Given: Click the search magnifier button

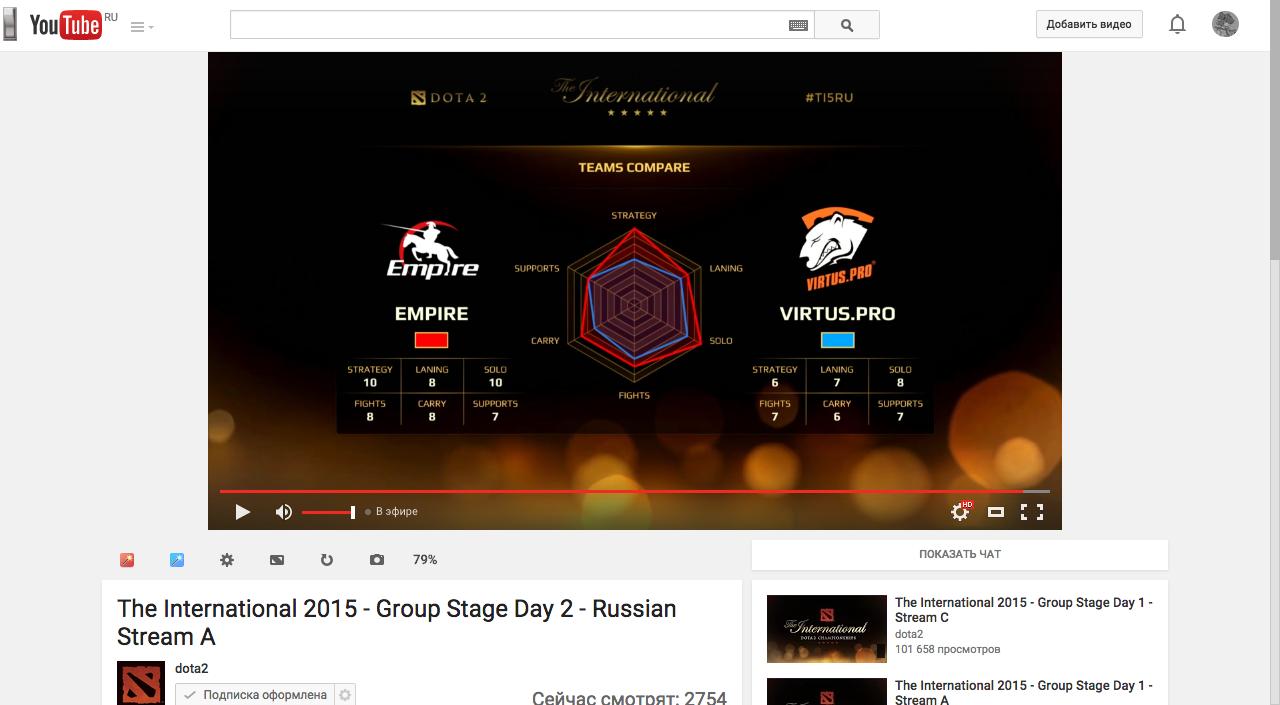Looking at the screenshot, I should point(847,25).
